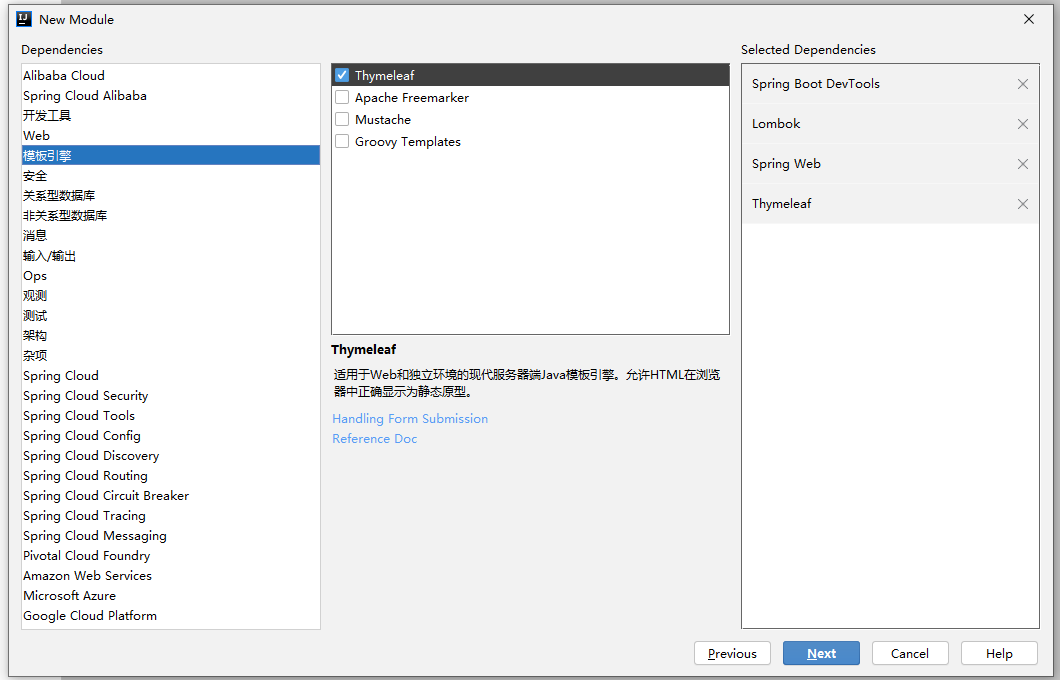Click the Apache Freemarker label text

pos(412,97)
